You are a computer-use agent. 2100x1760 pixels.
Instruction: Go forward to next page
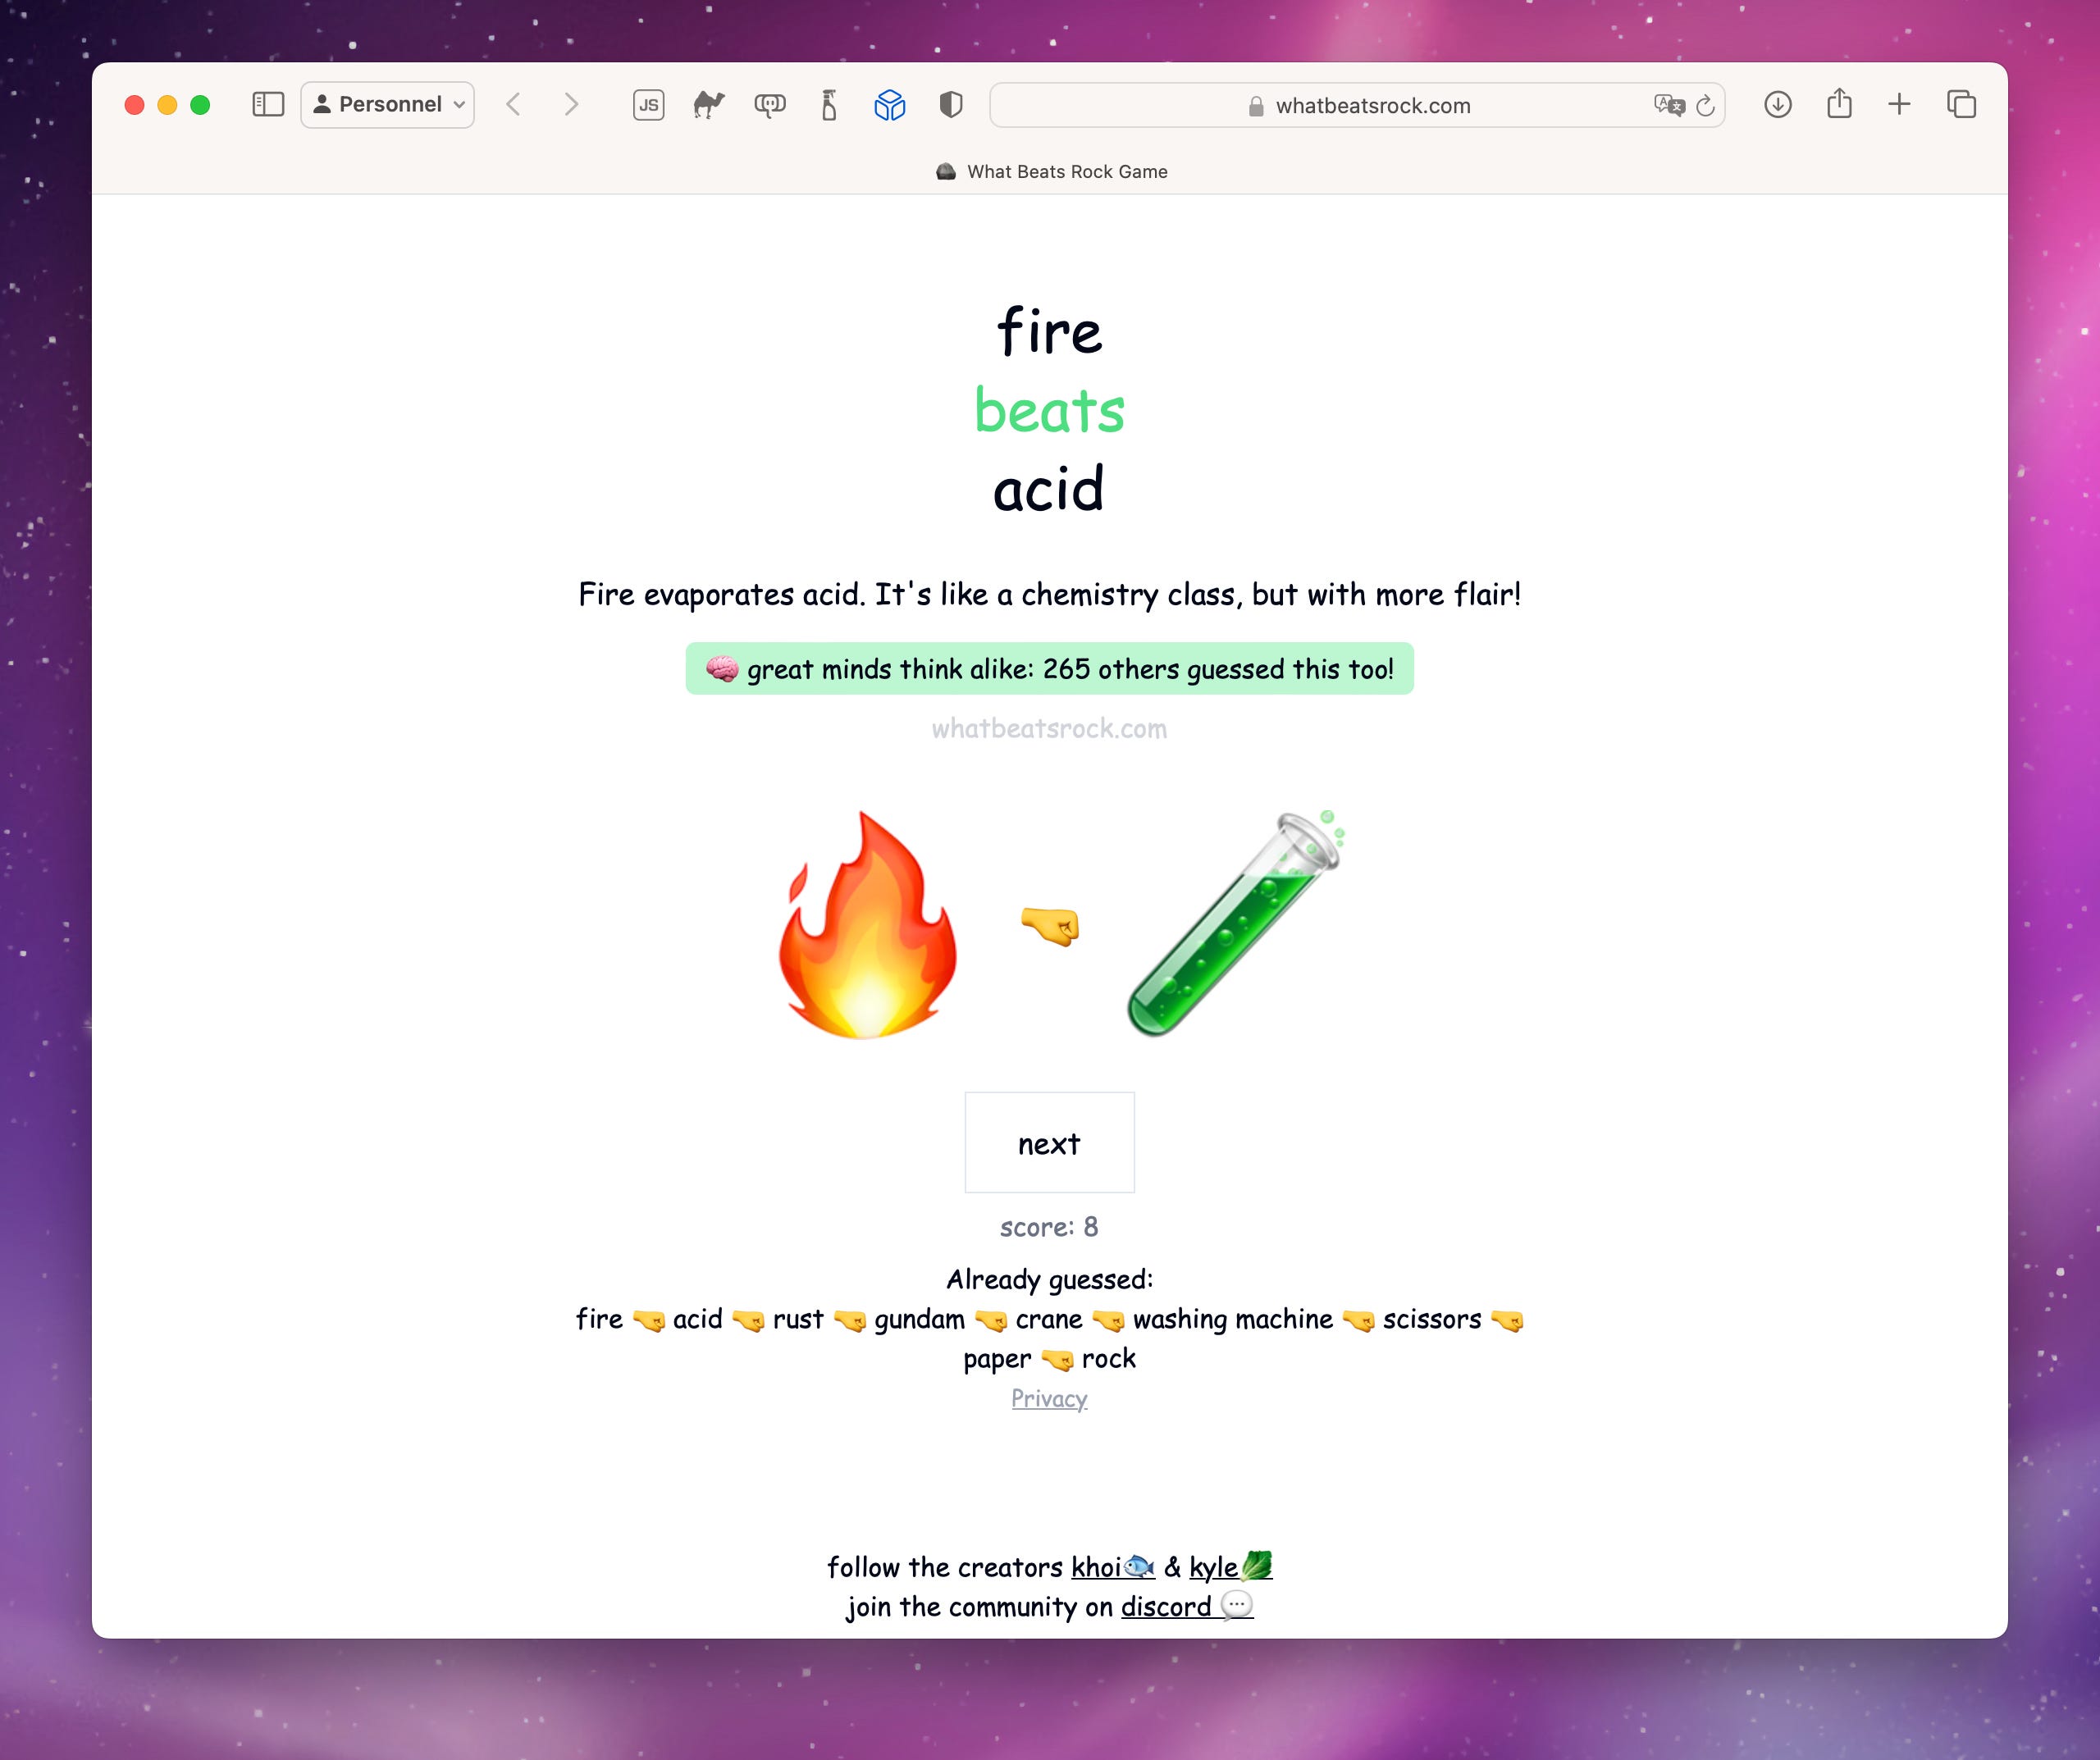(571, 105)
